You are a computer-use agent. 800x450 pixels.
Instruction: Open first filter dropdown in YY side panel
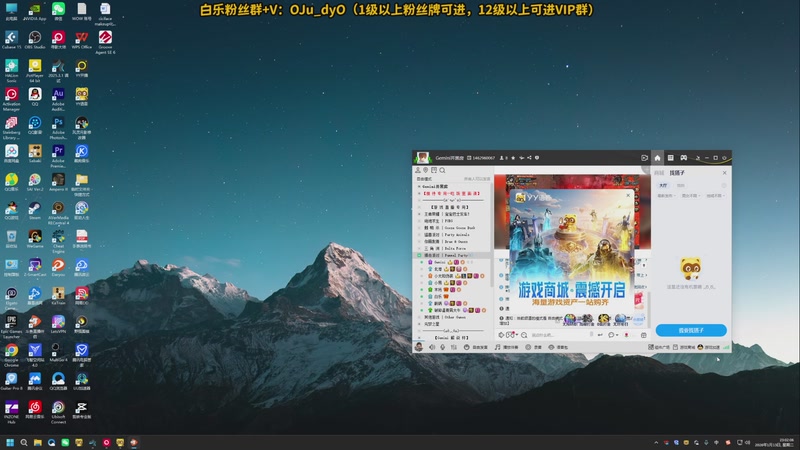(x=666, y=195)
